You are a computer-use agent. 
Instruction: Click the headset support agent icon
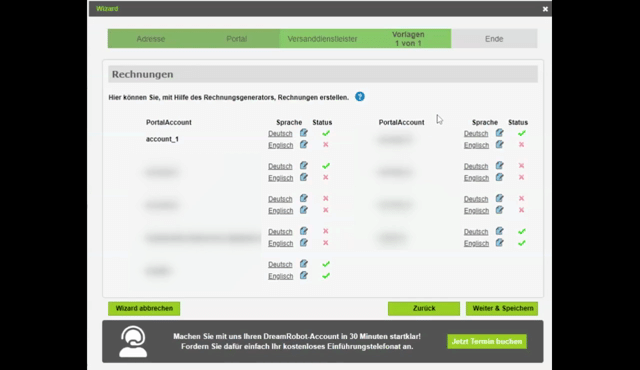coord(133,341)
